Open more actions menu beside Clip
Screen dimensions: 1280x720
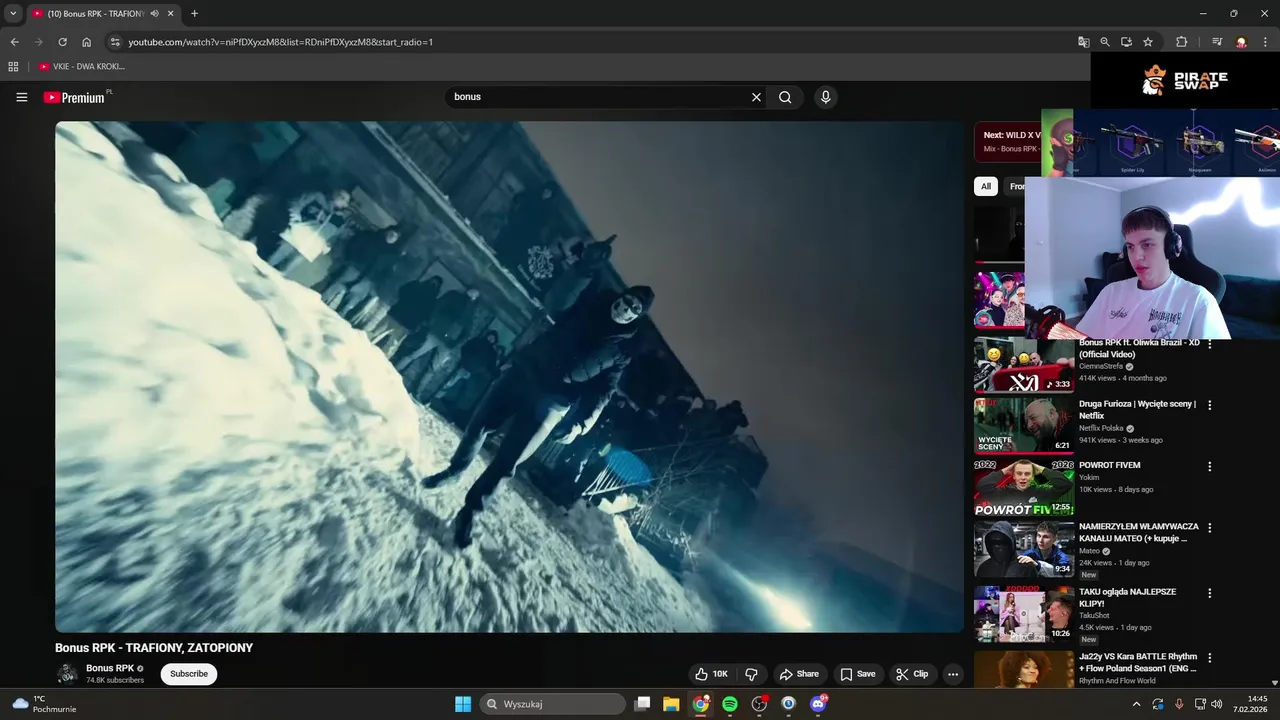click(953, 674)
